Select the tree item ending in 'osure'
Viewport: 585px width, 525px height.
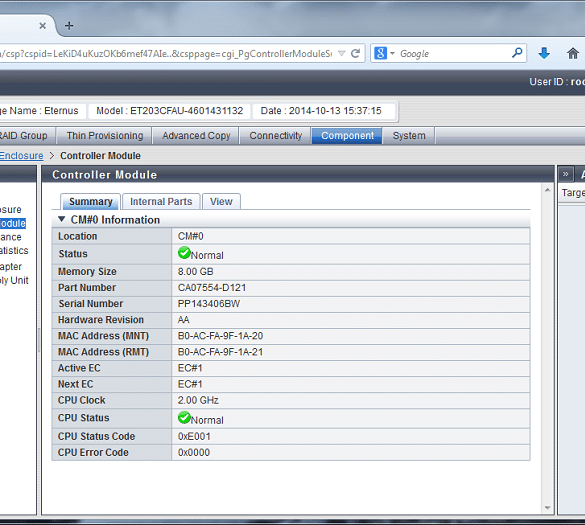coord(11,210)
